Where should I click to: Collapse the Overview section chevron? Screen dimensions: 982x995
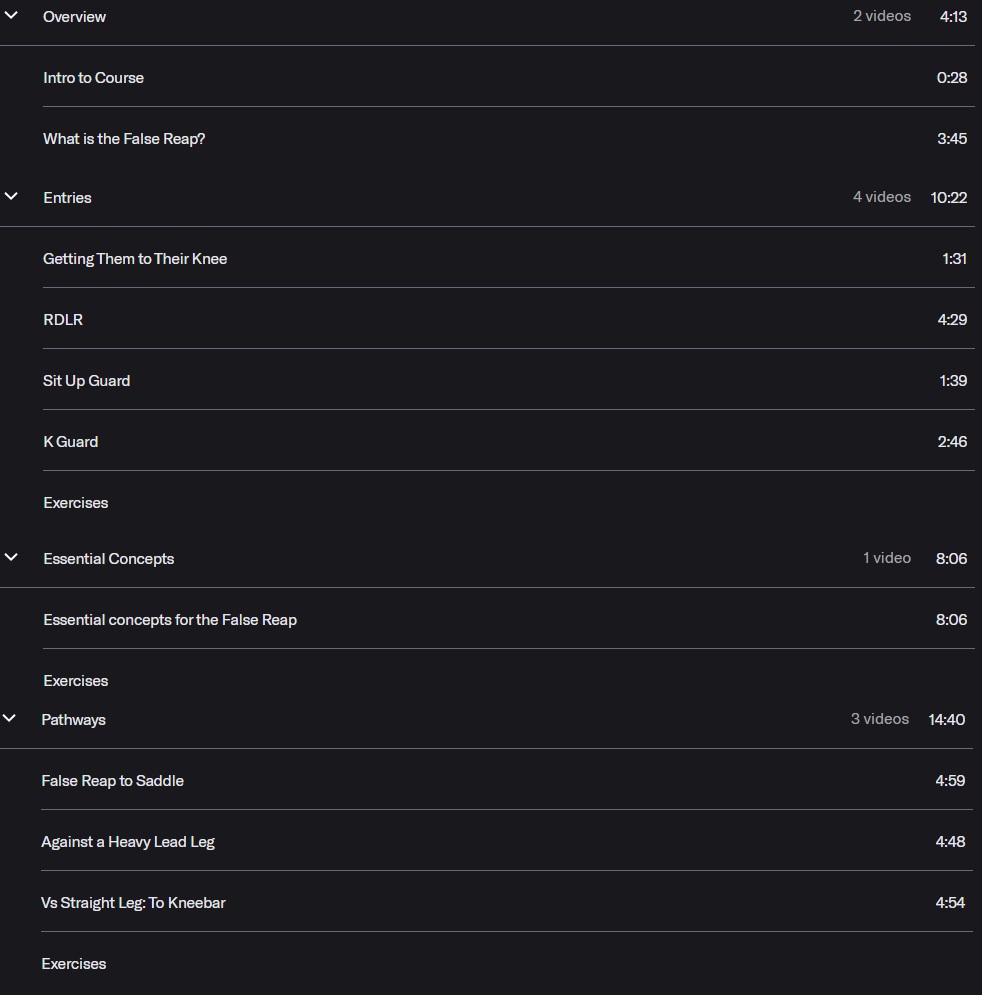[11, 16]
